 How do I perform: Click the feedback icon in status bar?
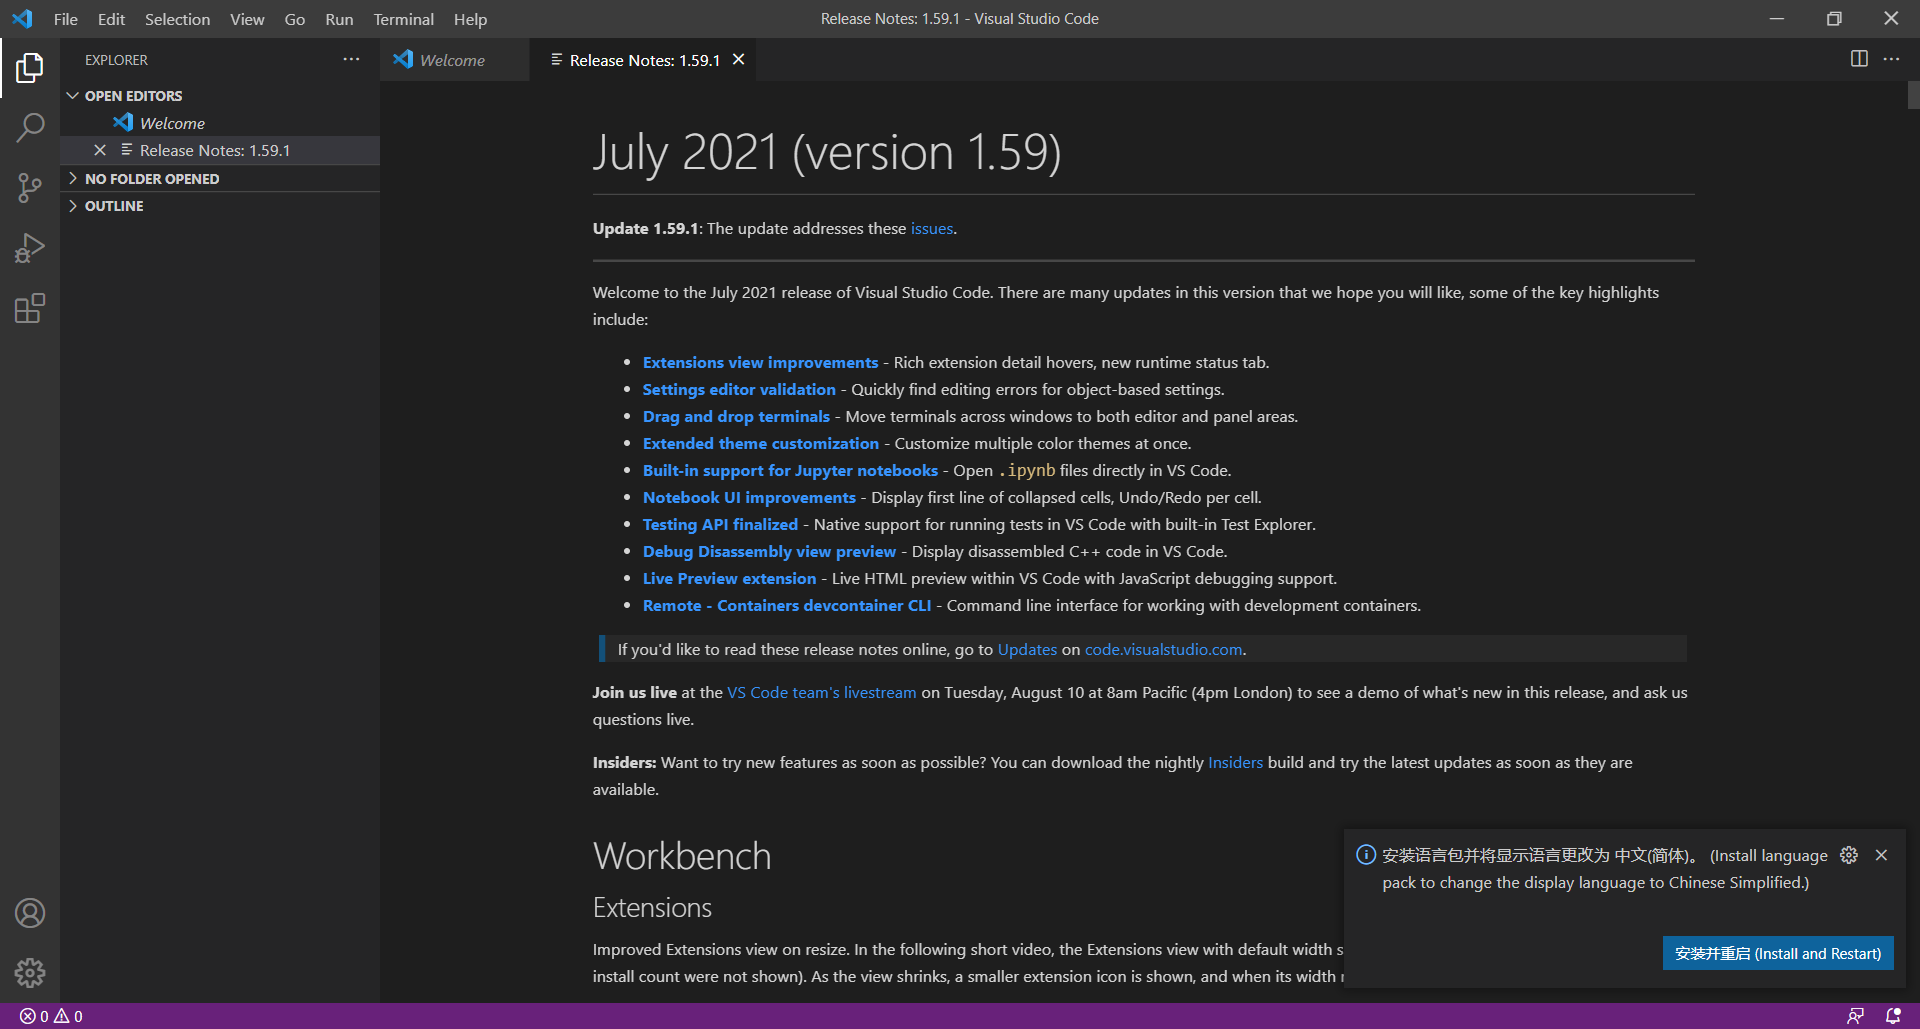(x=1855, y=1016)
